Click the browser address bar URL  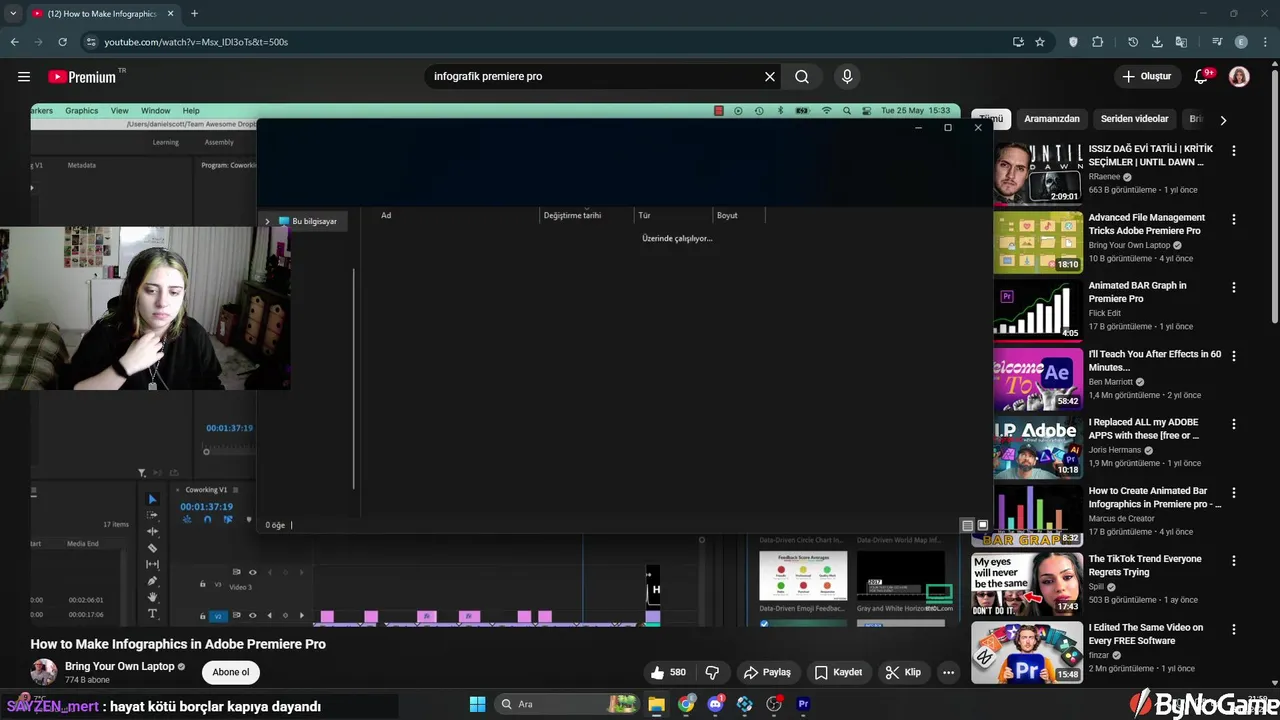(x=196, y=42)
